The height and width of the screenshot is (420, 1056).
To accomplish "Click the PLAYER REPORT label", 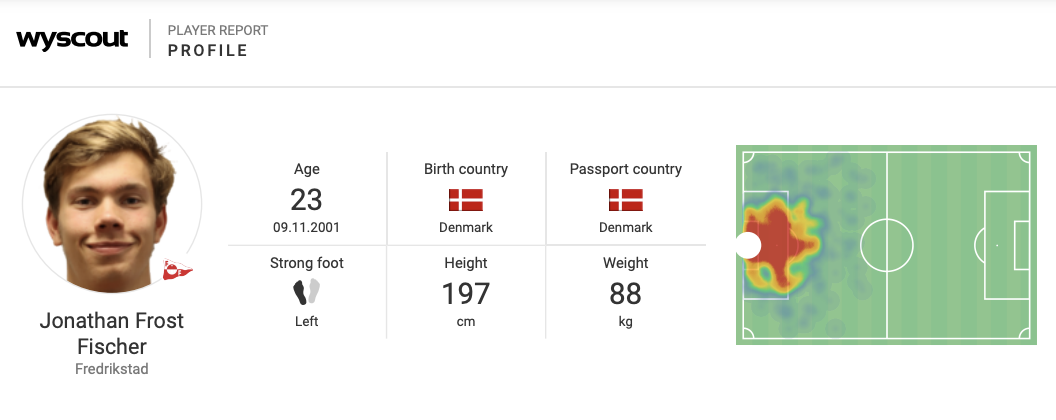I will pos(218,31).
